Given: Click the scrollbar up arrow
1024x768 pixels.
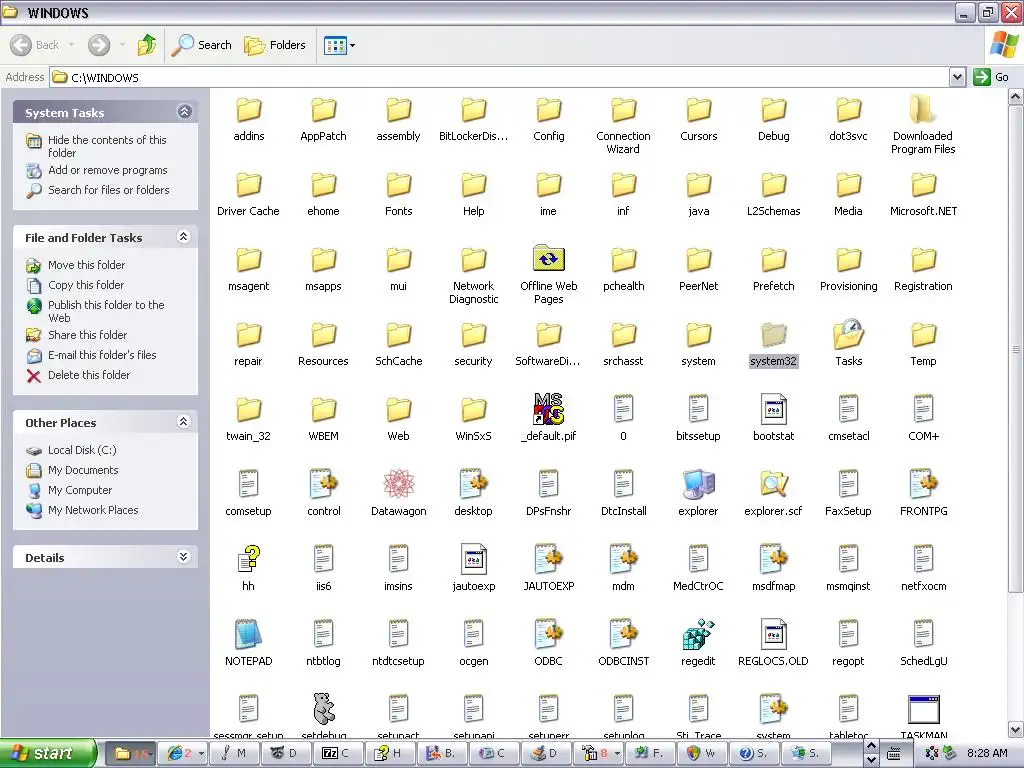Looking at the screenshot, I should pyautogui.click(x=1016, y=97).
